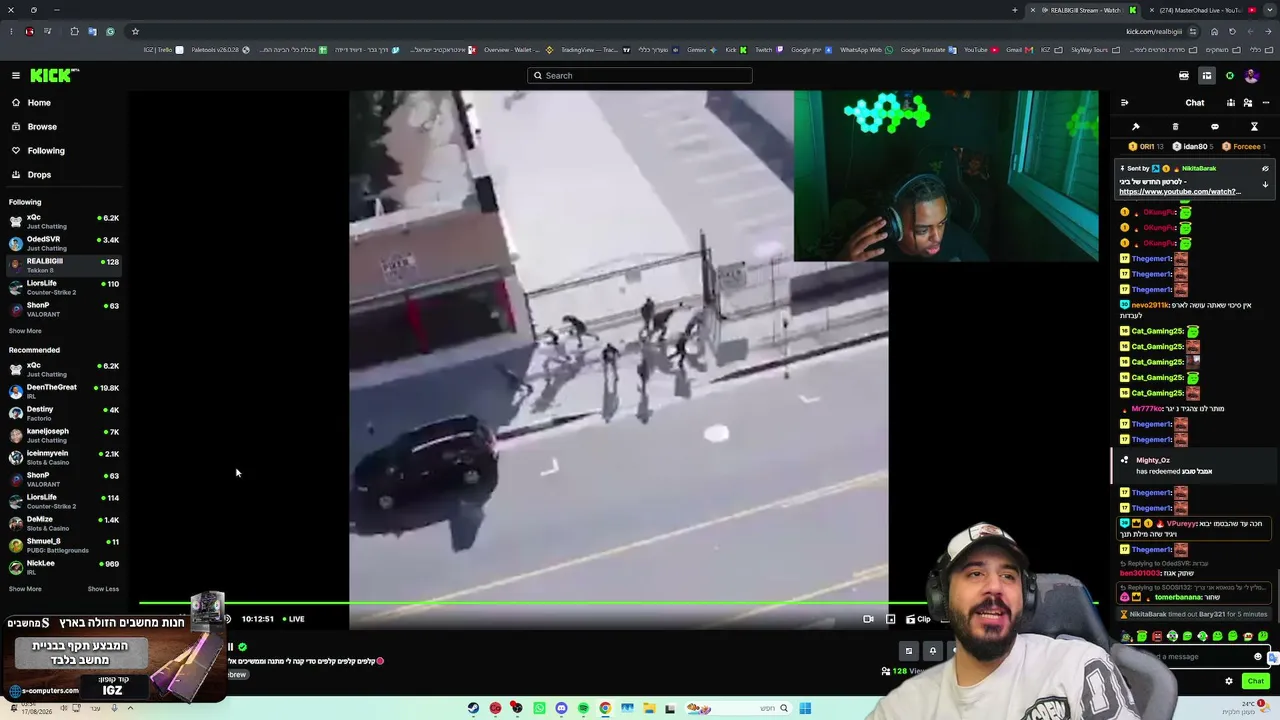
Task: Focus the Kick search field
Action: (x=640, y=75)
